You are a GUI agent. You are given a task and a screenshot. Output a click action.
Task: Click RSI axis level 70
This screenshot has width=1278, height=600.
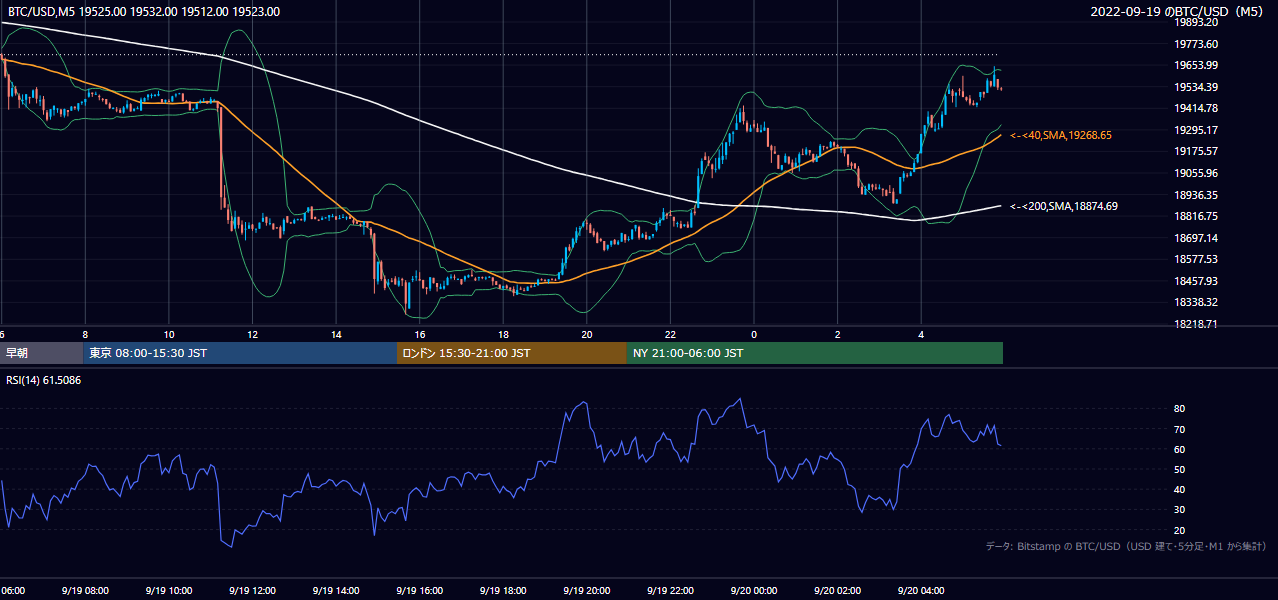coord(1180,429)
